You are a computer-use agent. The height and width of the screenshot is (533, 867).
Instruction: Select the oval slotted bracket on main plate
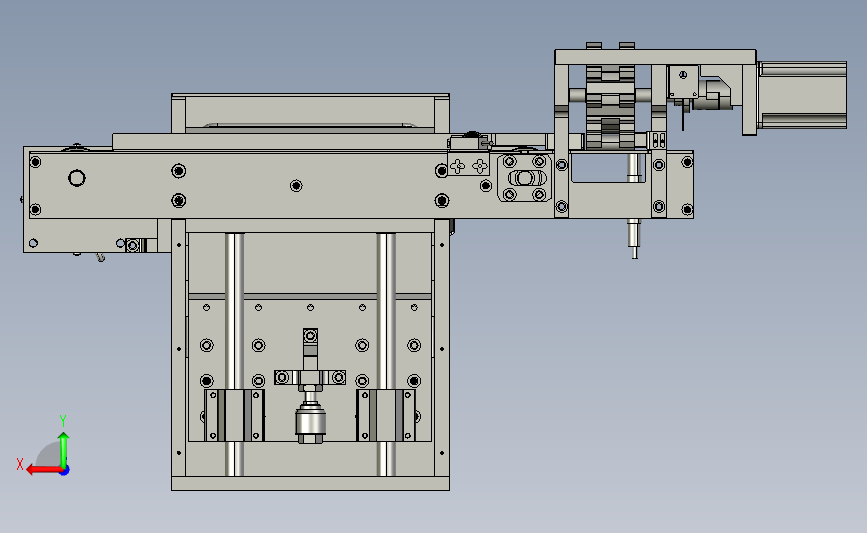click(x=525, y=178)
